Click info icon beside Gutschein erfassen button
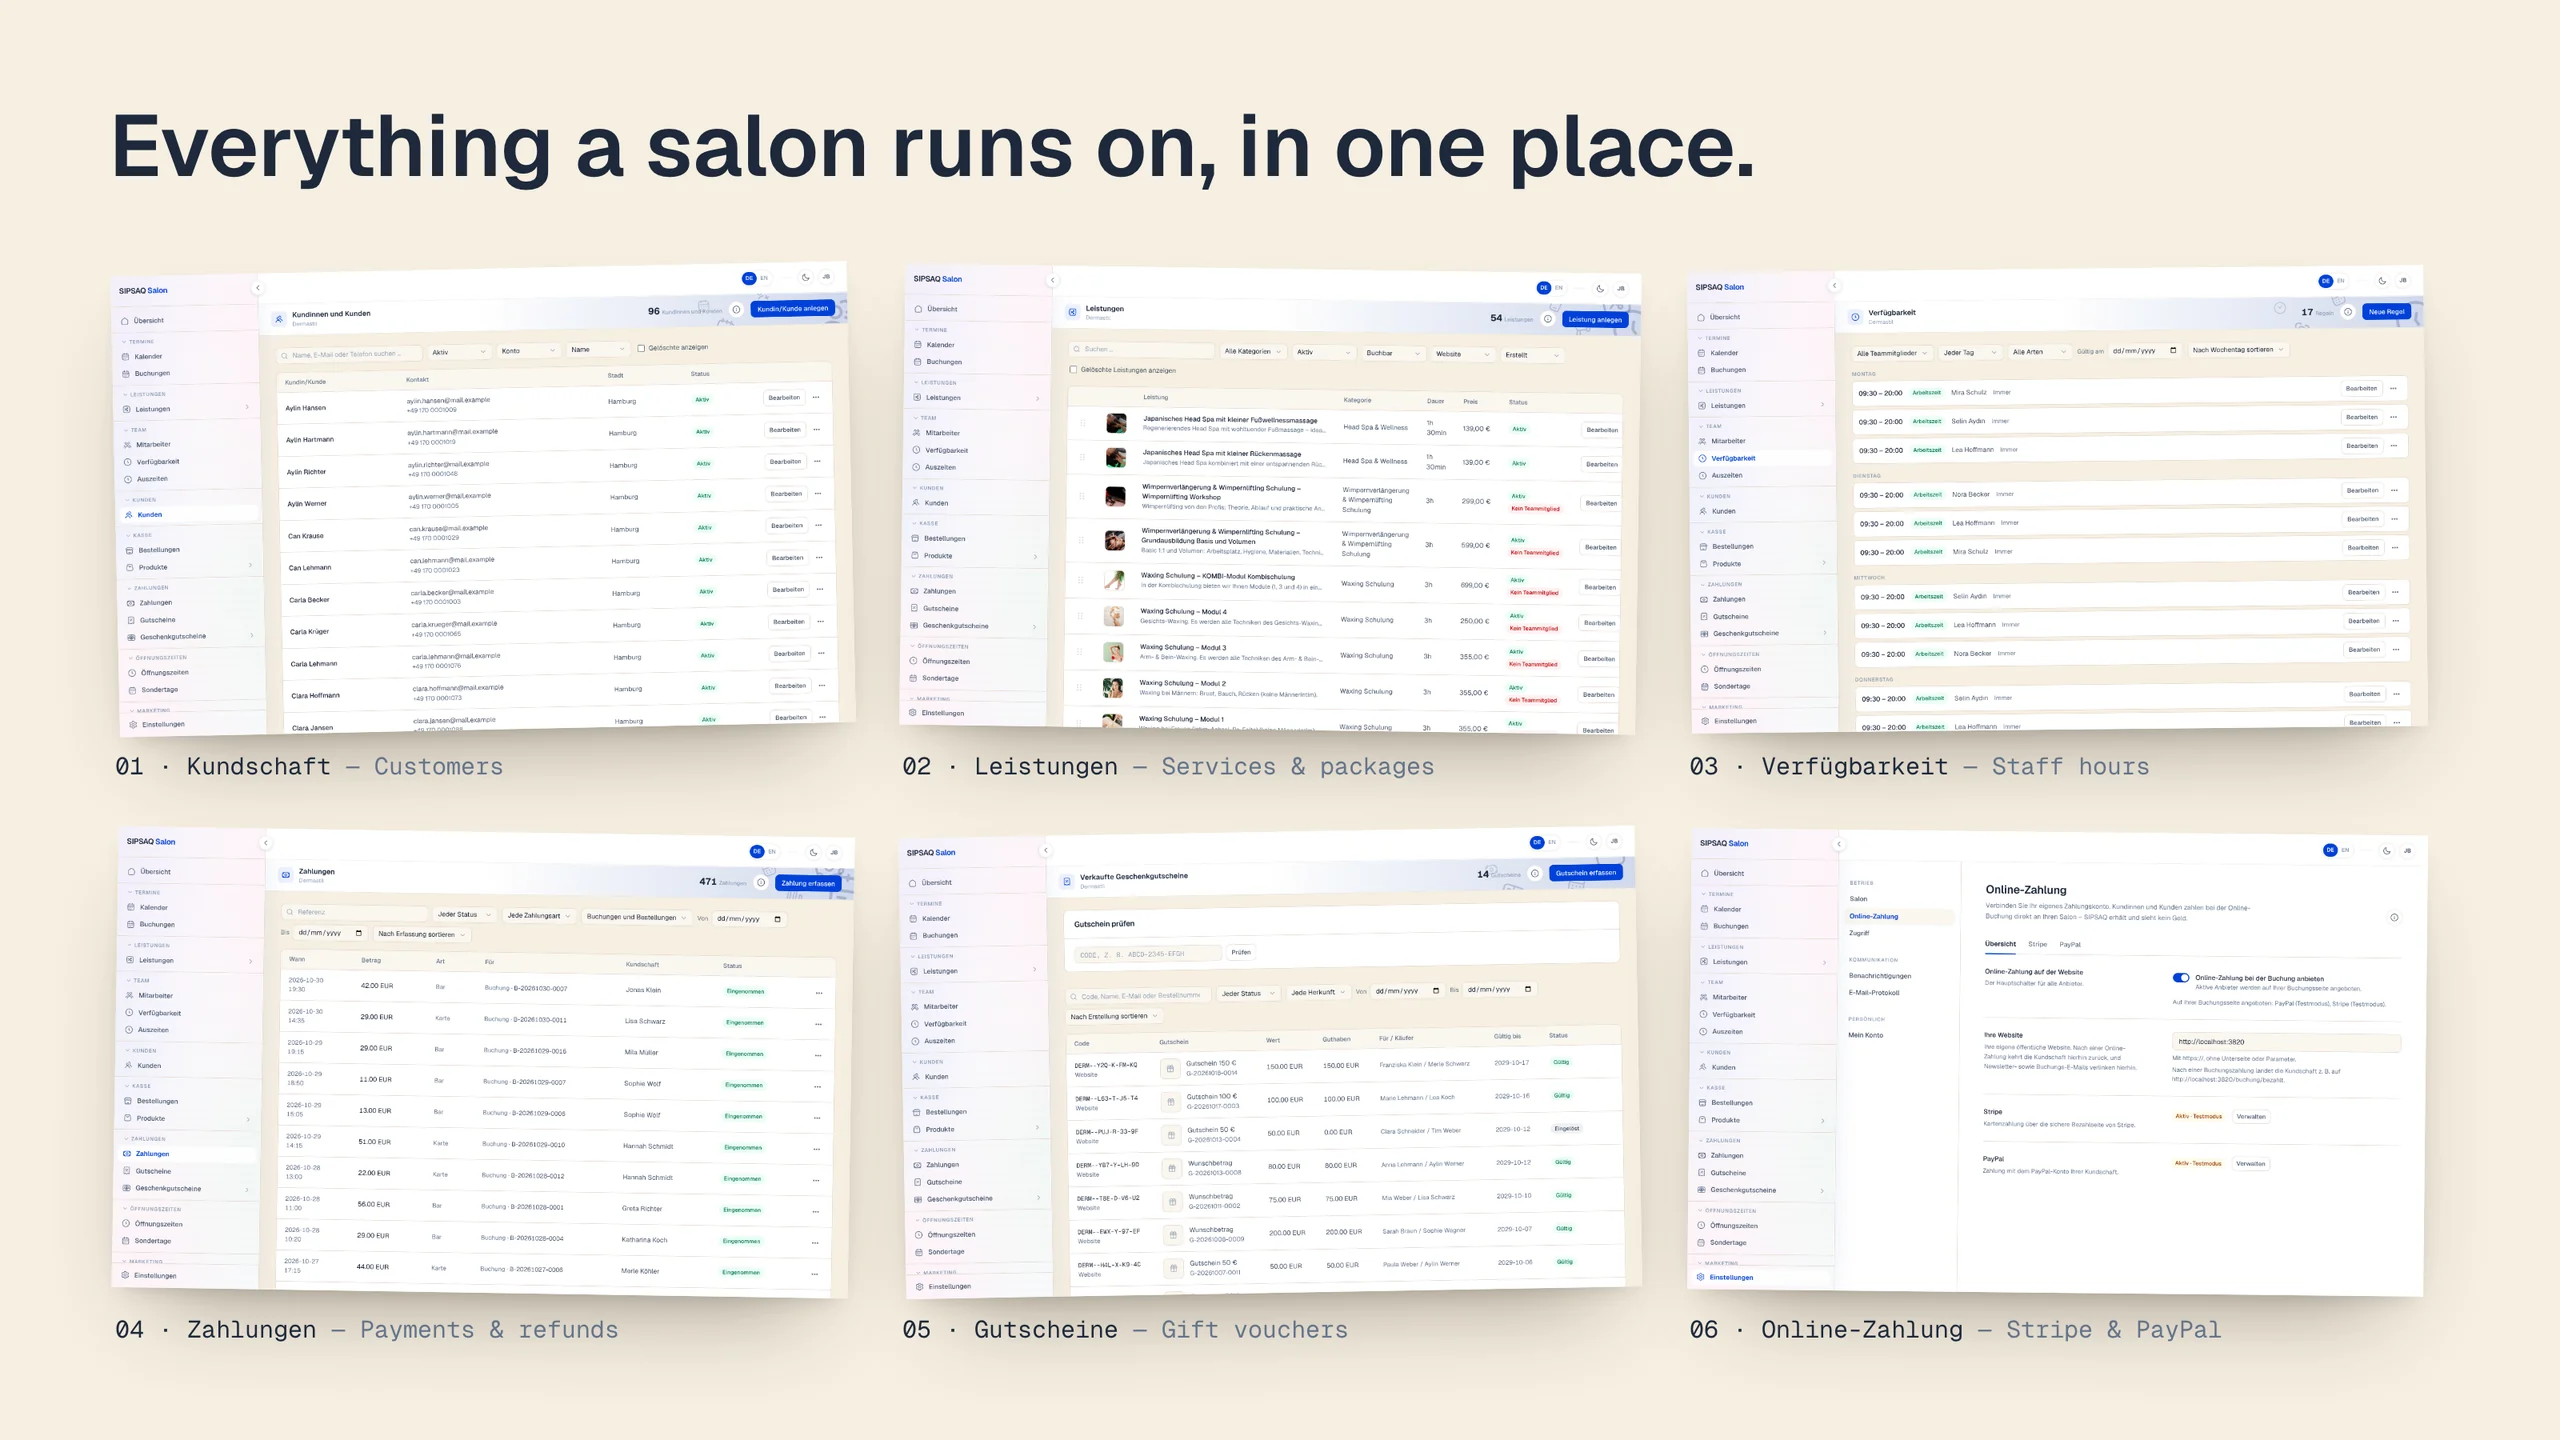This screenshot has width=2560, height=1440. (x=1535, y=873)
